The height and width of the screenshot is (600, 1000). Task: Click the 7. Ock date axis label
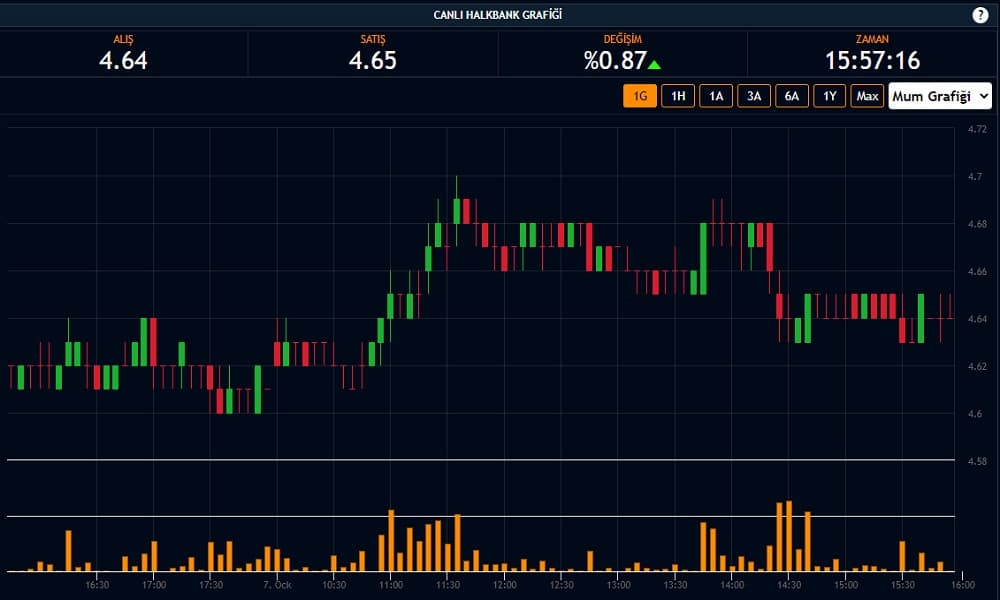point(277,585)
